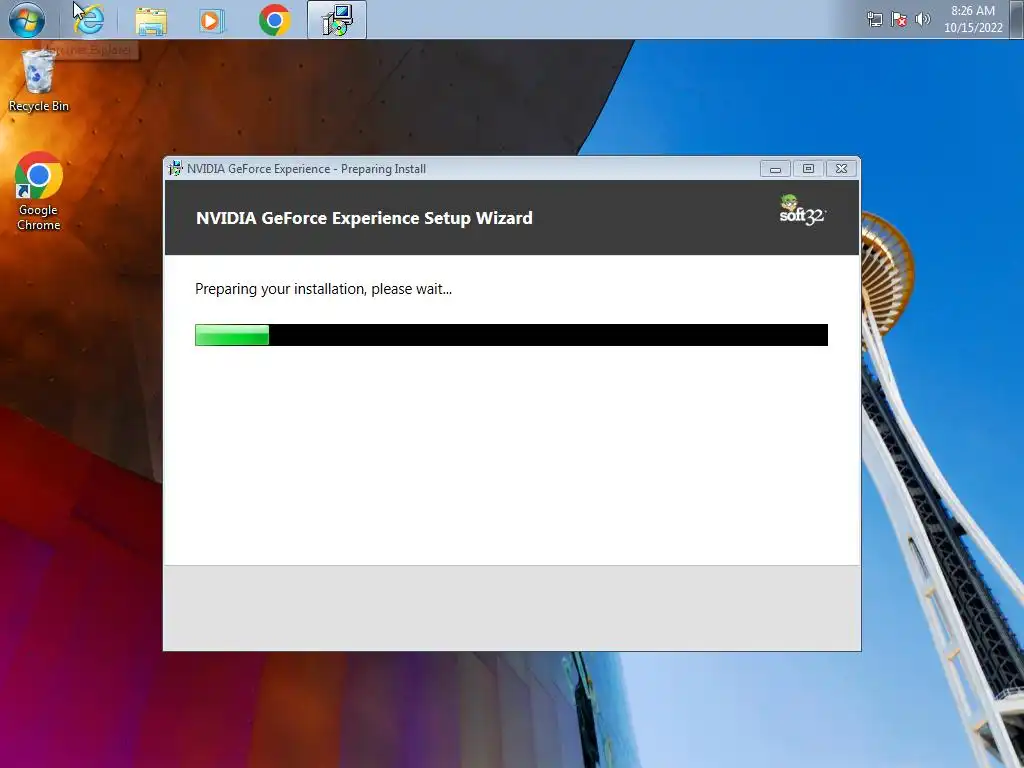The width and height of the screenshot is (1024, 768).
Task: Minimize the NVIDIA GeForce Experience setup window
Action: pos(775,169)
